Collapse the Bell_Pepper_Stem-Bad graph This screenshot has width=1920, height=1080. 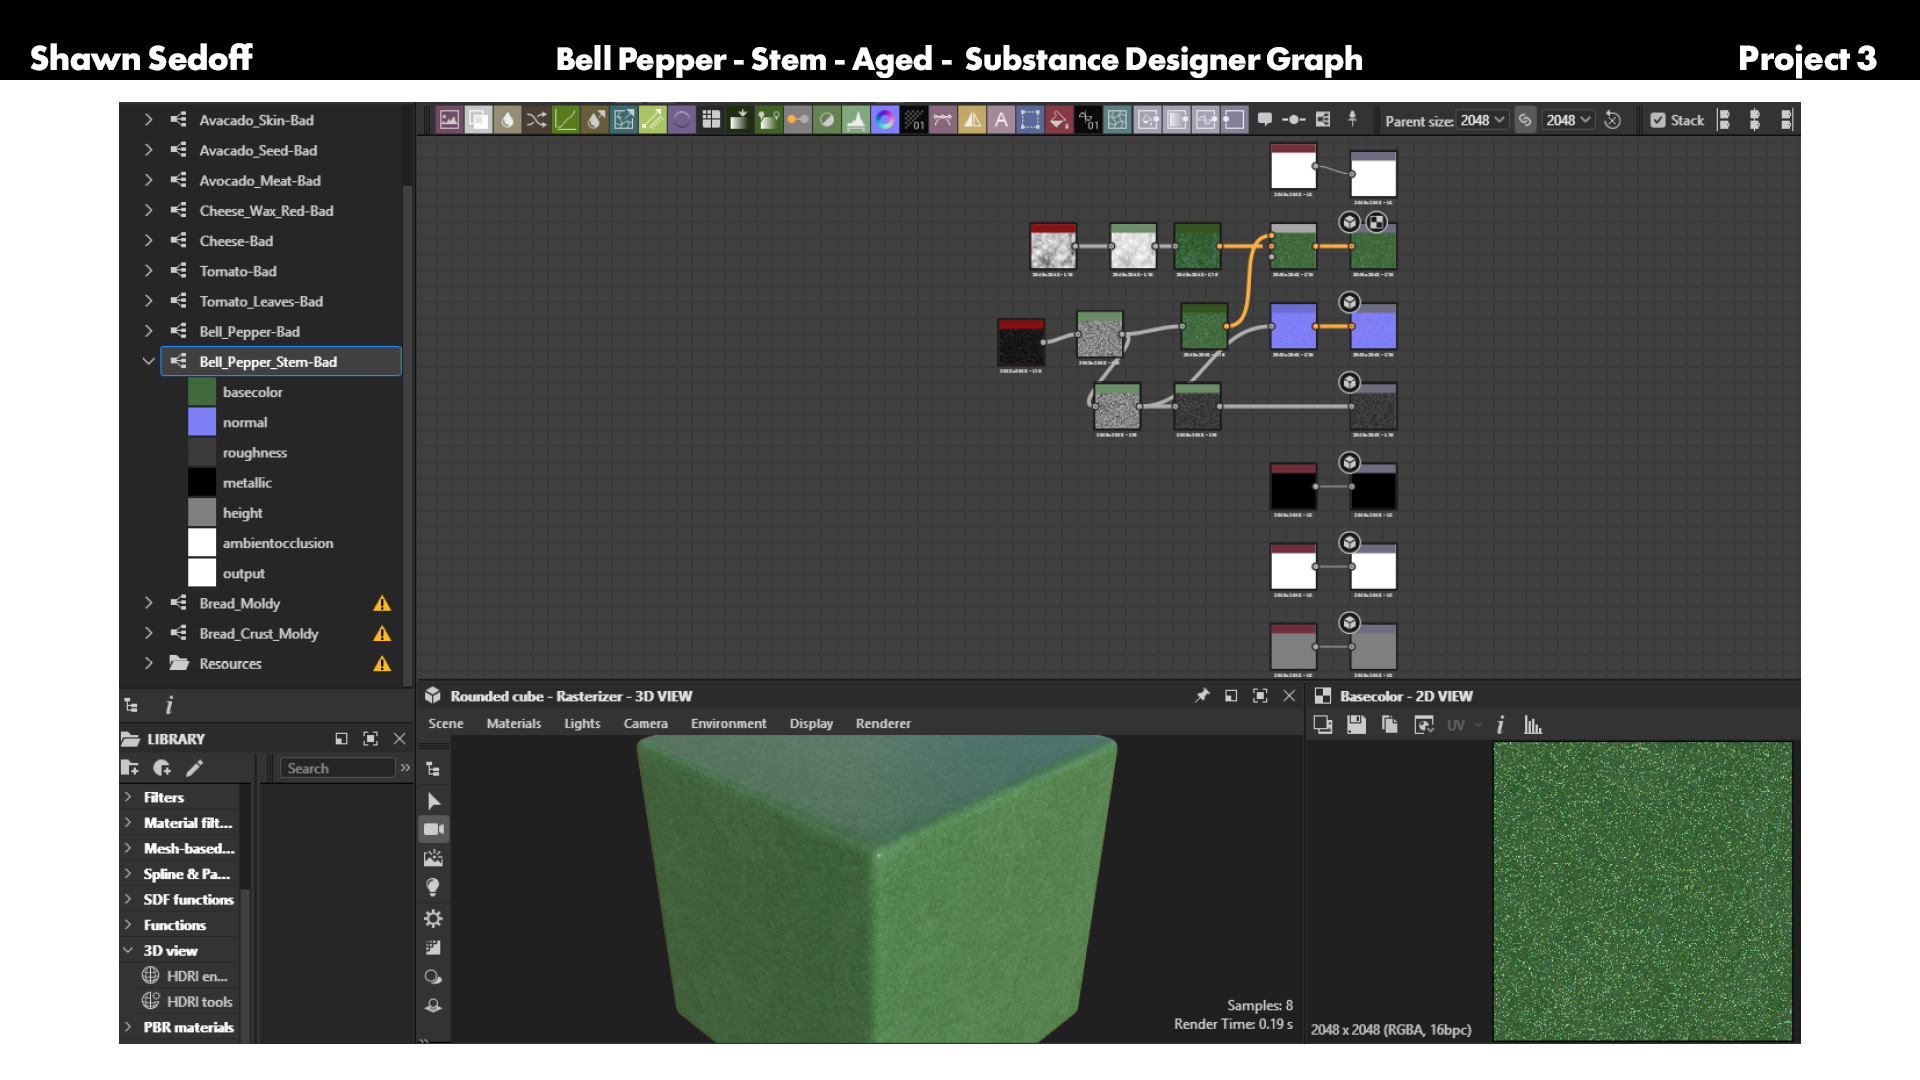coord(149,361)
